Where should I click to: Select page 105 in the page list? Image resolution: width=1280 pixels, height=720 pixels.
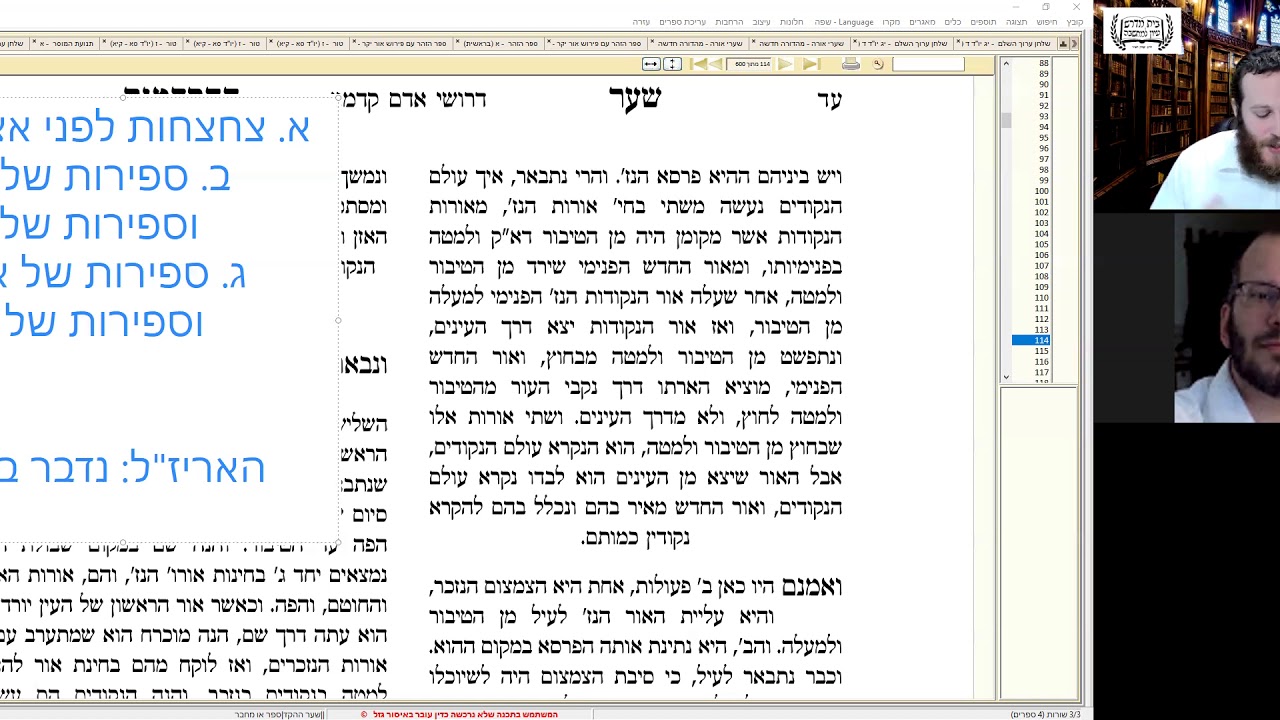[1041, 244]
